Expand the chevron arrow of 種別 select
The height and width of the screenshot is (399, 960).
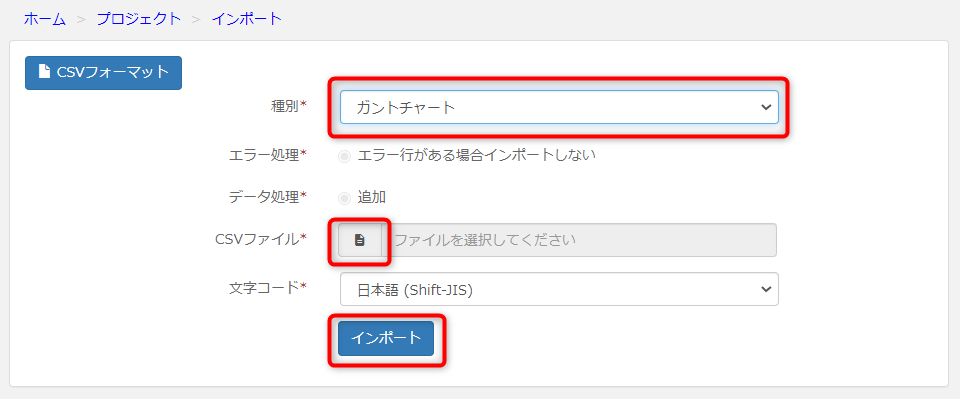pos(765,107)
